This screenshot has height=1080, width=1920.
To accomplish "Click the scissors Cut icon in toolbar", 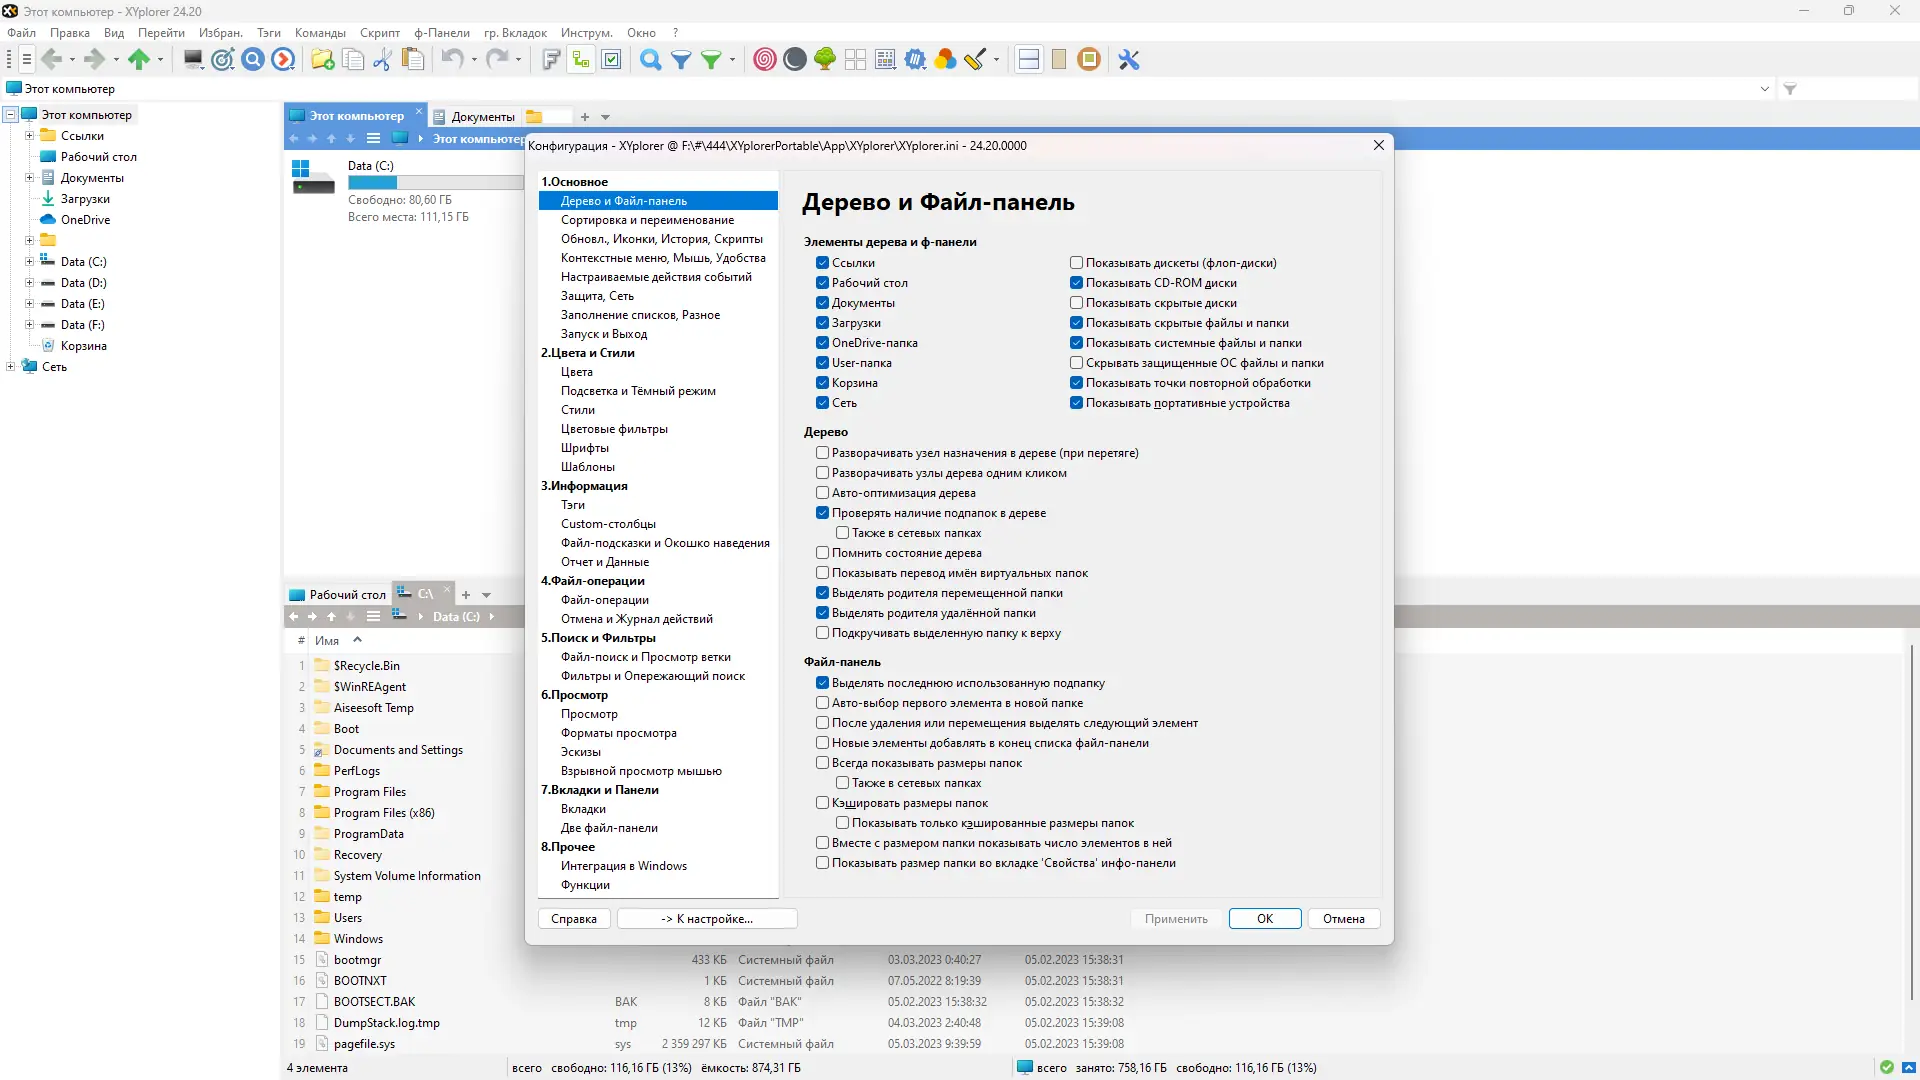I will (x=382, y=60).
